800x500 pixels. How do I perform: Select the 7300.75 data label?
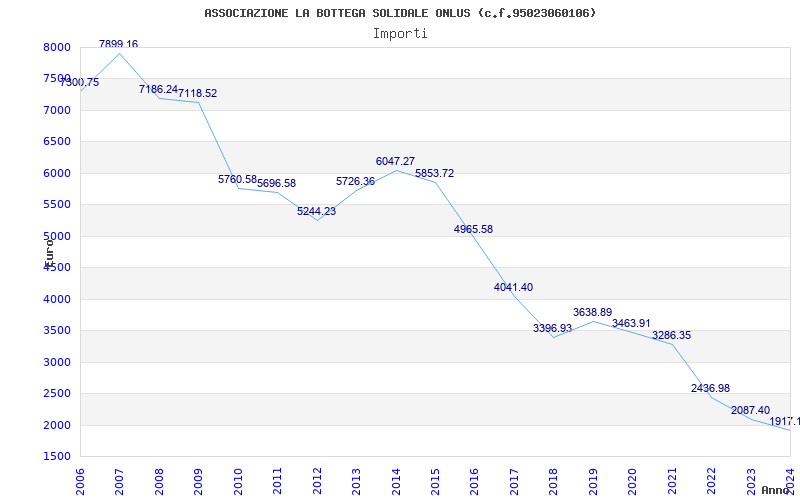pyautogui.click(x=80, y=83)
